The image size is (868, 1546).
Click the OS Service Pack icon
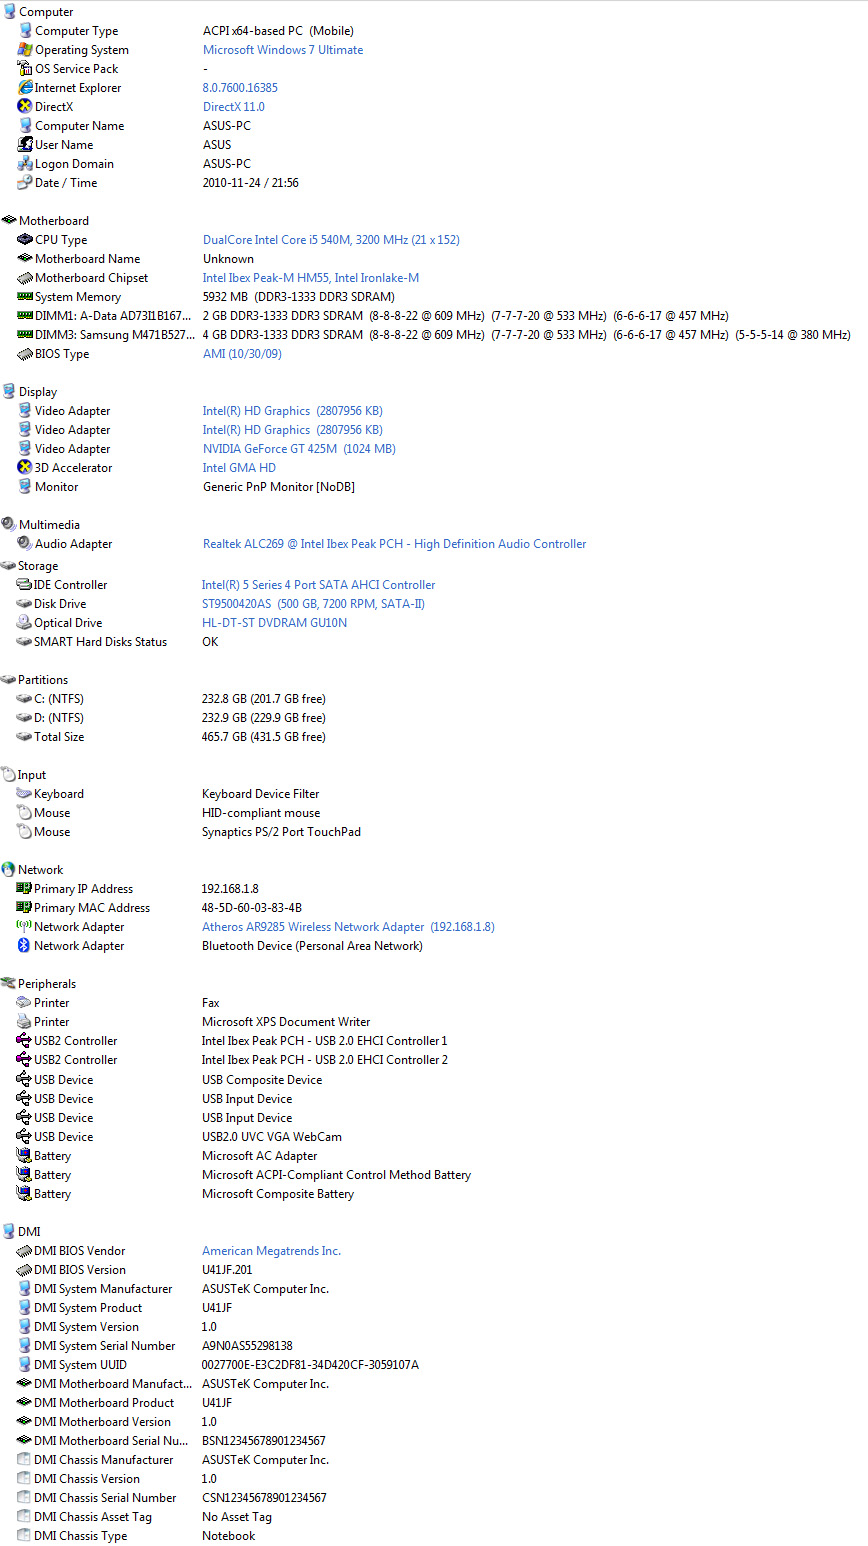(25, 69)
